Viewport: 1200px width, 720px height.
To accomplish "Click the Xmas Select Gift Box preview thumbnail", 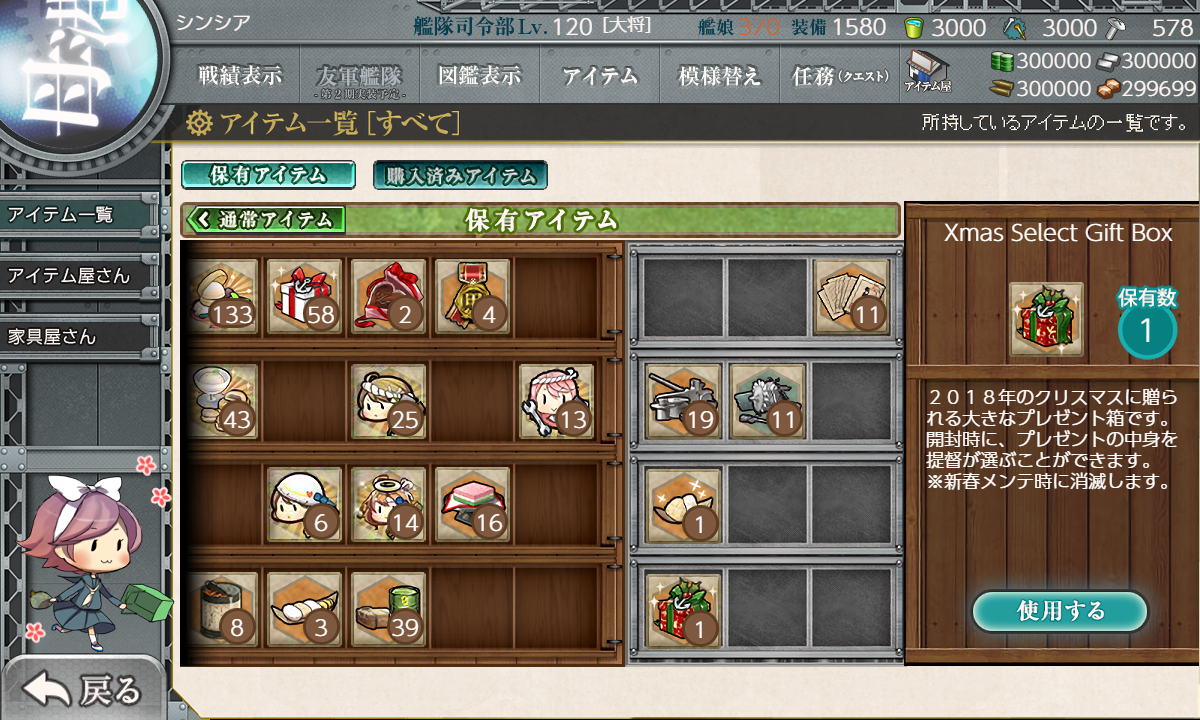I will (x=1045, y=320).
